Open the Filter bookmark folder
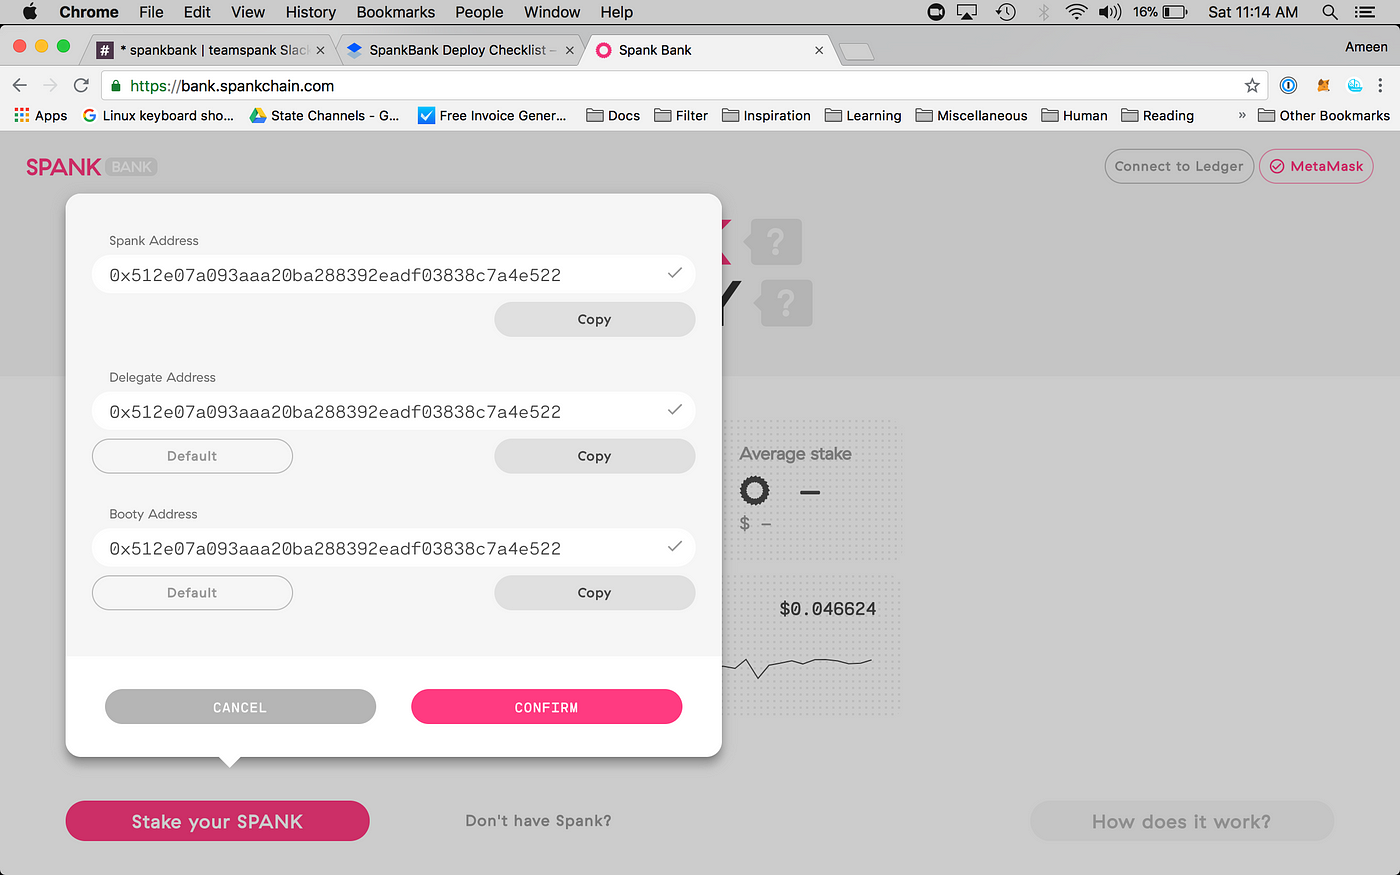Image resolution: width=1400 pixels, height=875 pixels. [x=681, y=115]
